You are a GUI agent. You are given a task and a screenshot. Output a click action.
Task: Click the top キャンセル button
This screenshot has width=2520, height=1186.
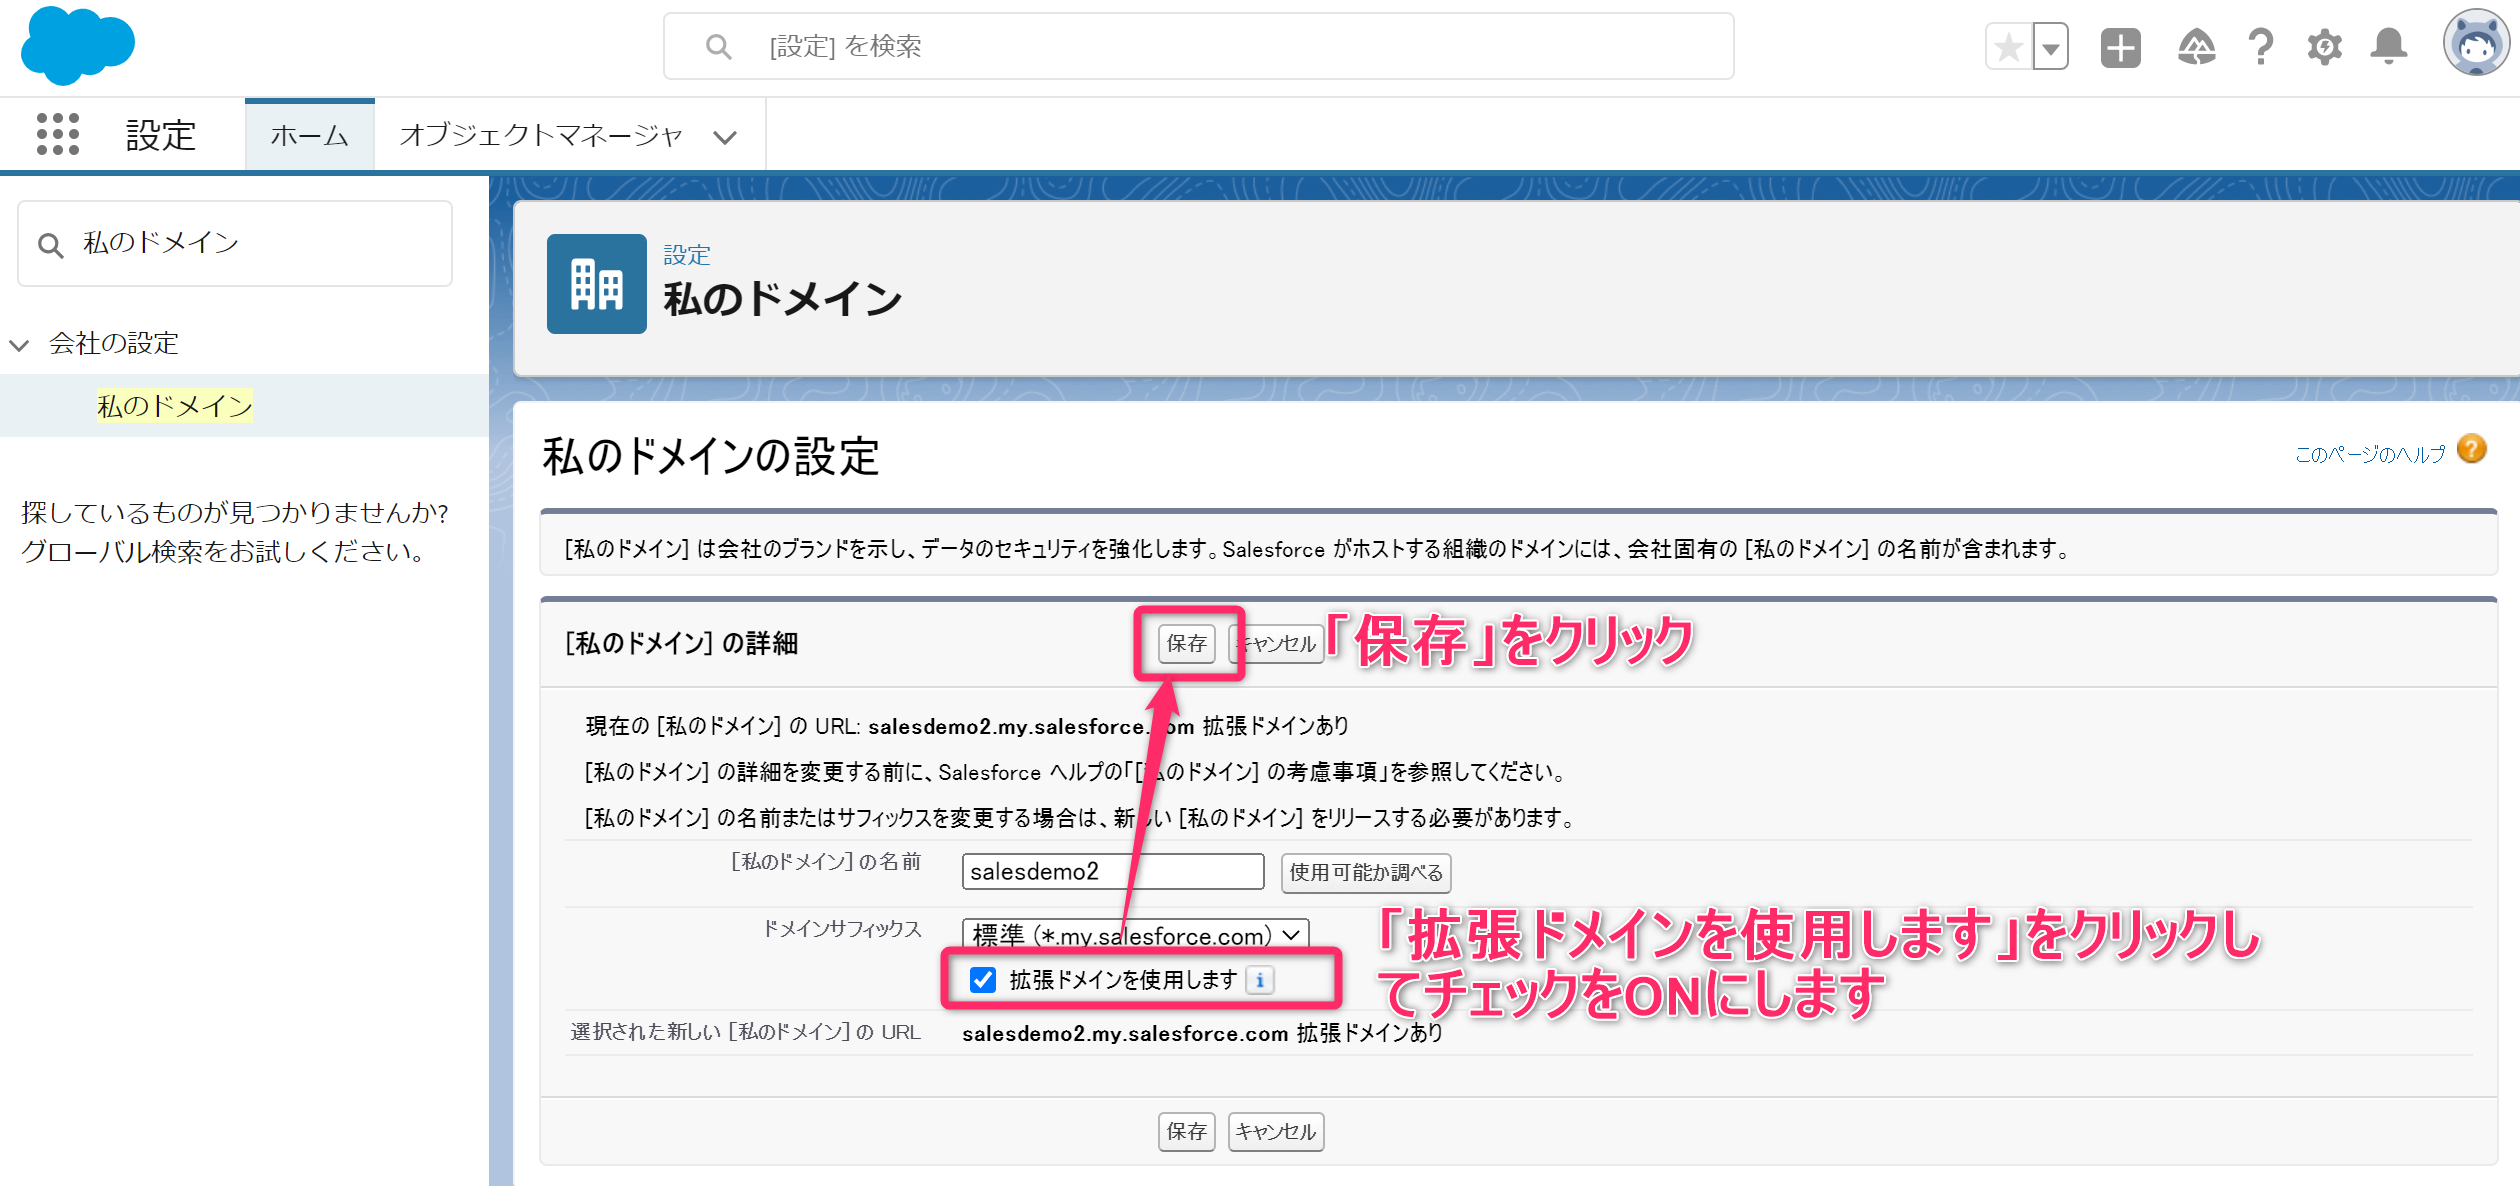pos(1276,643)
